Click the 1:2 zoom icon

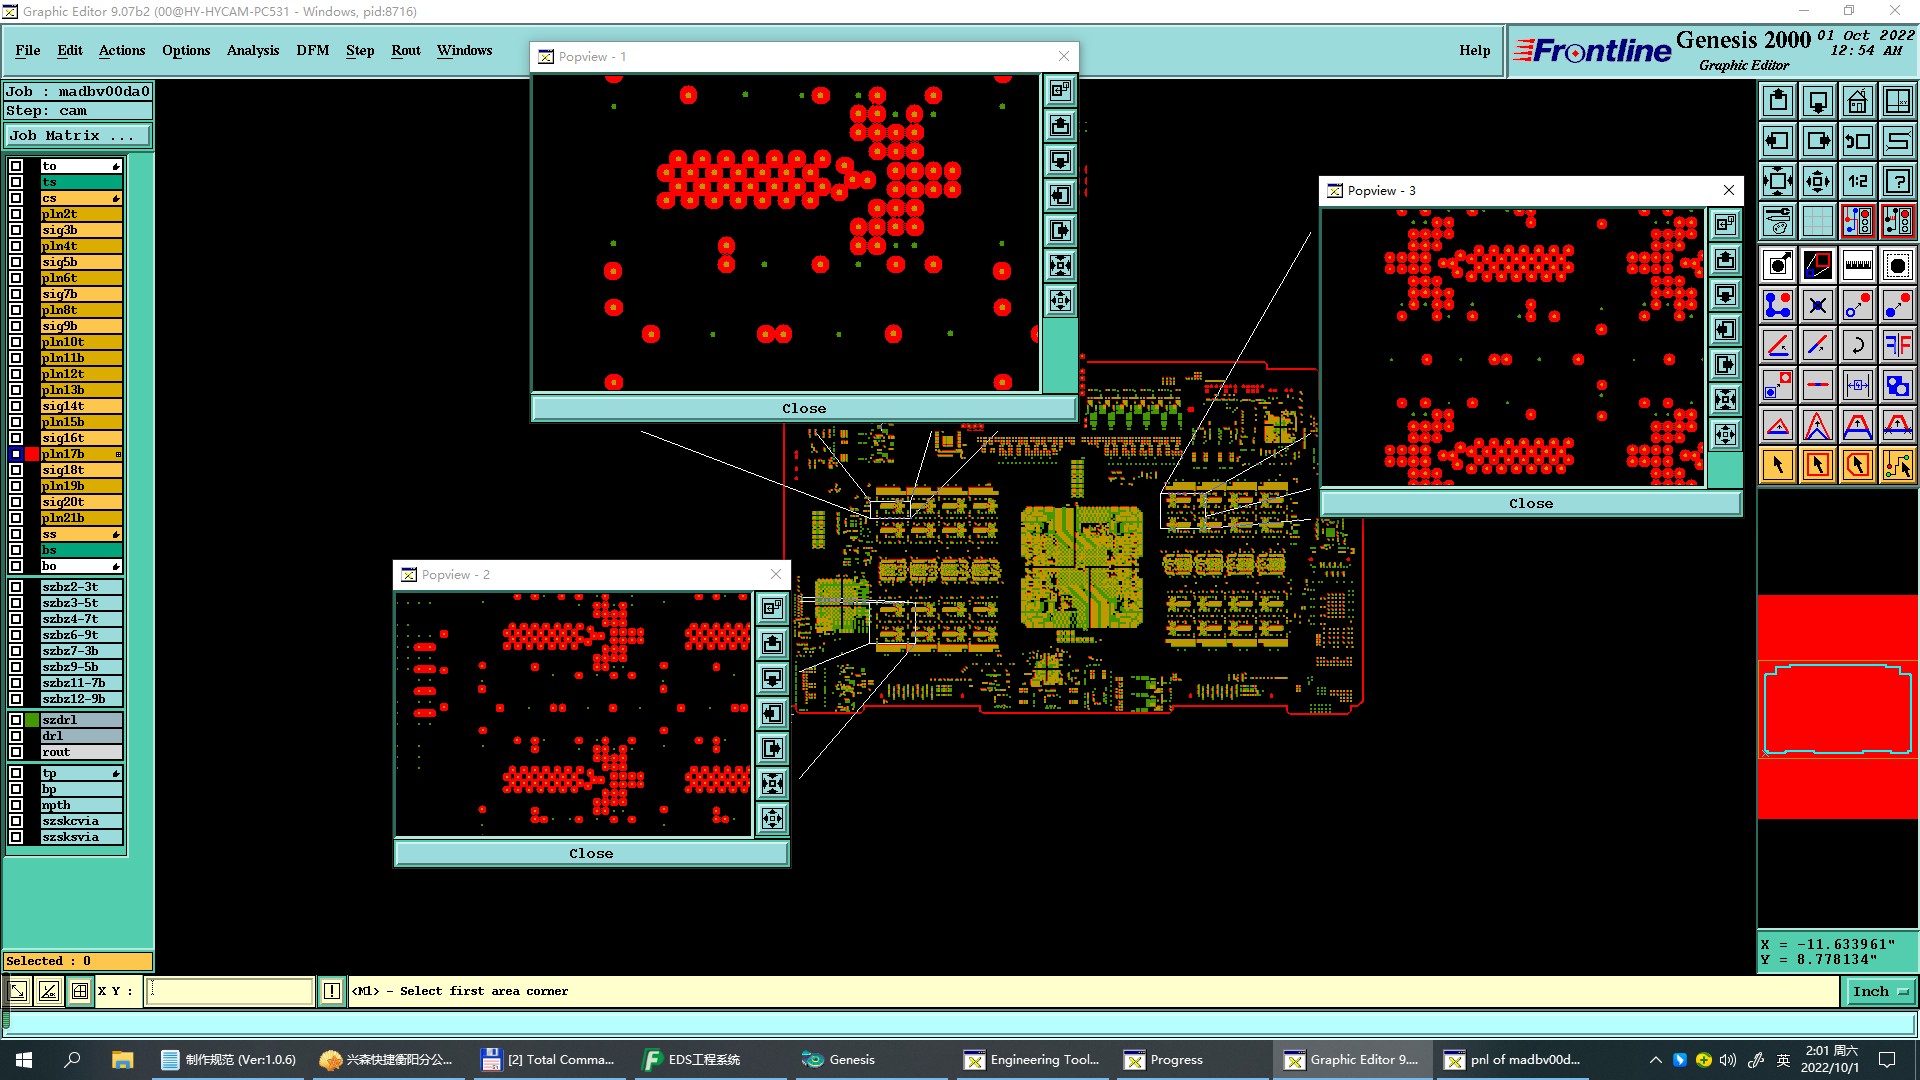click(x=1857, y=181)
